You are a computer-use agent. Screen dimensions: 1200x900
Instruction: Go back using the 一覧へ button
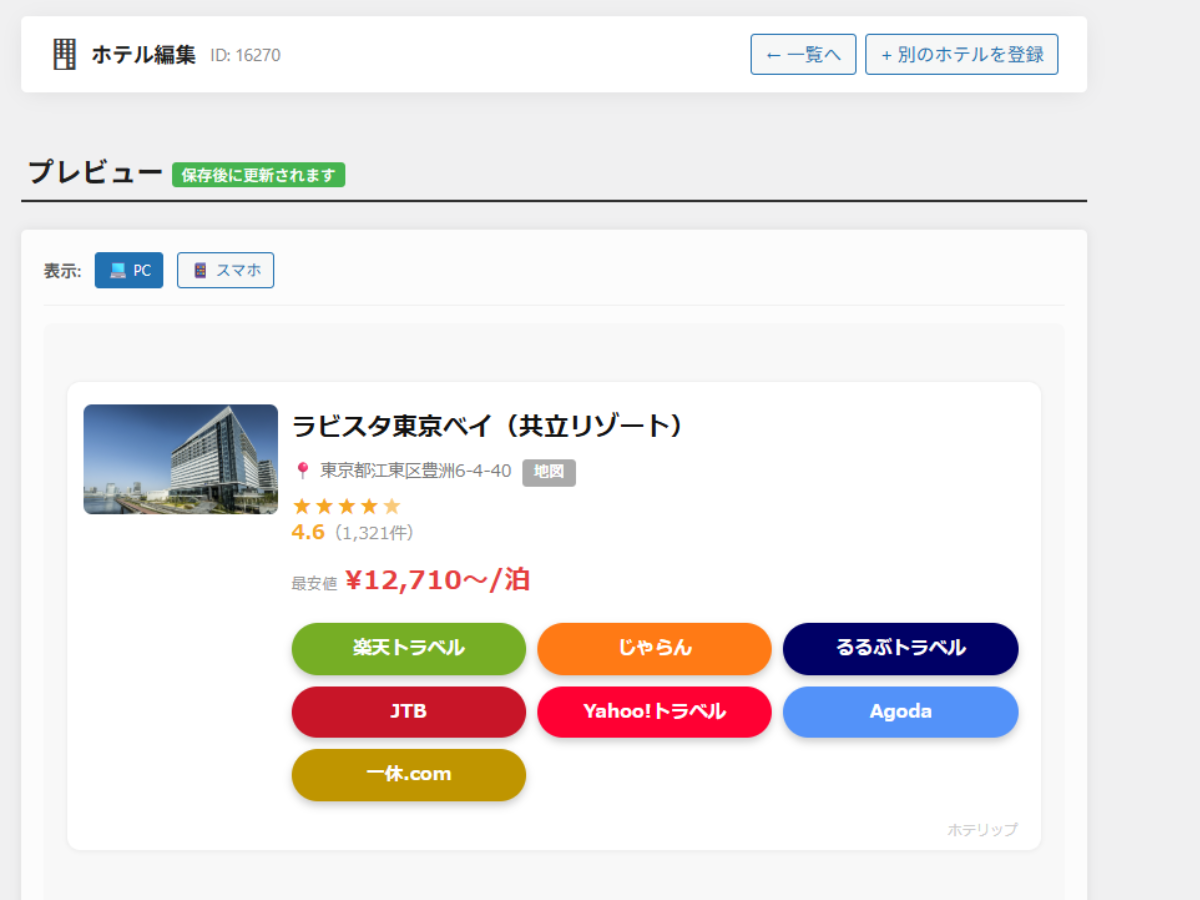point(803,54)
